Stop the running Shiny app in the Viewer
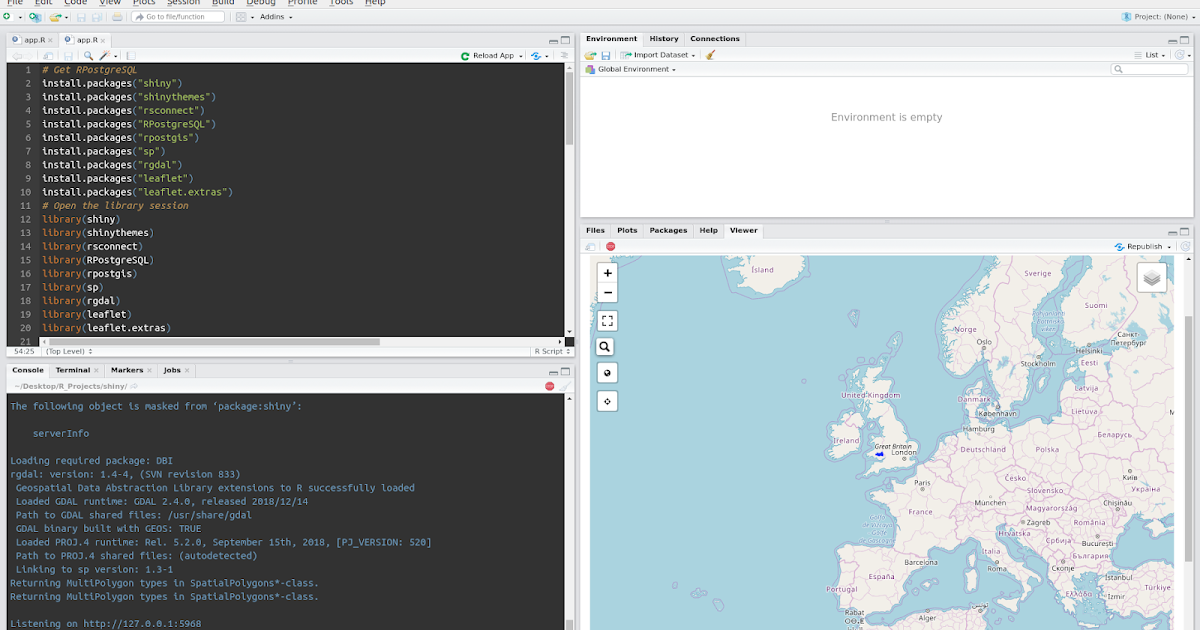The height and width of the screenshot is (630, 1200). tap(611, 246)
